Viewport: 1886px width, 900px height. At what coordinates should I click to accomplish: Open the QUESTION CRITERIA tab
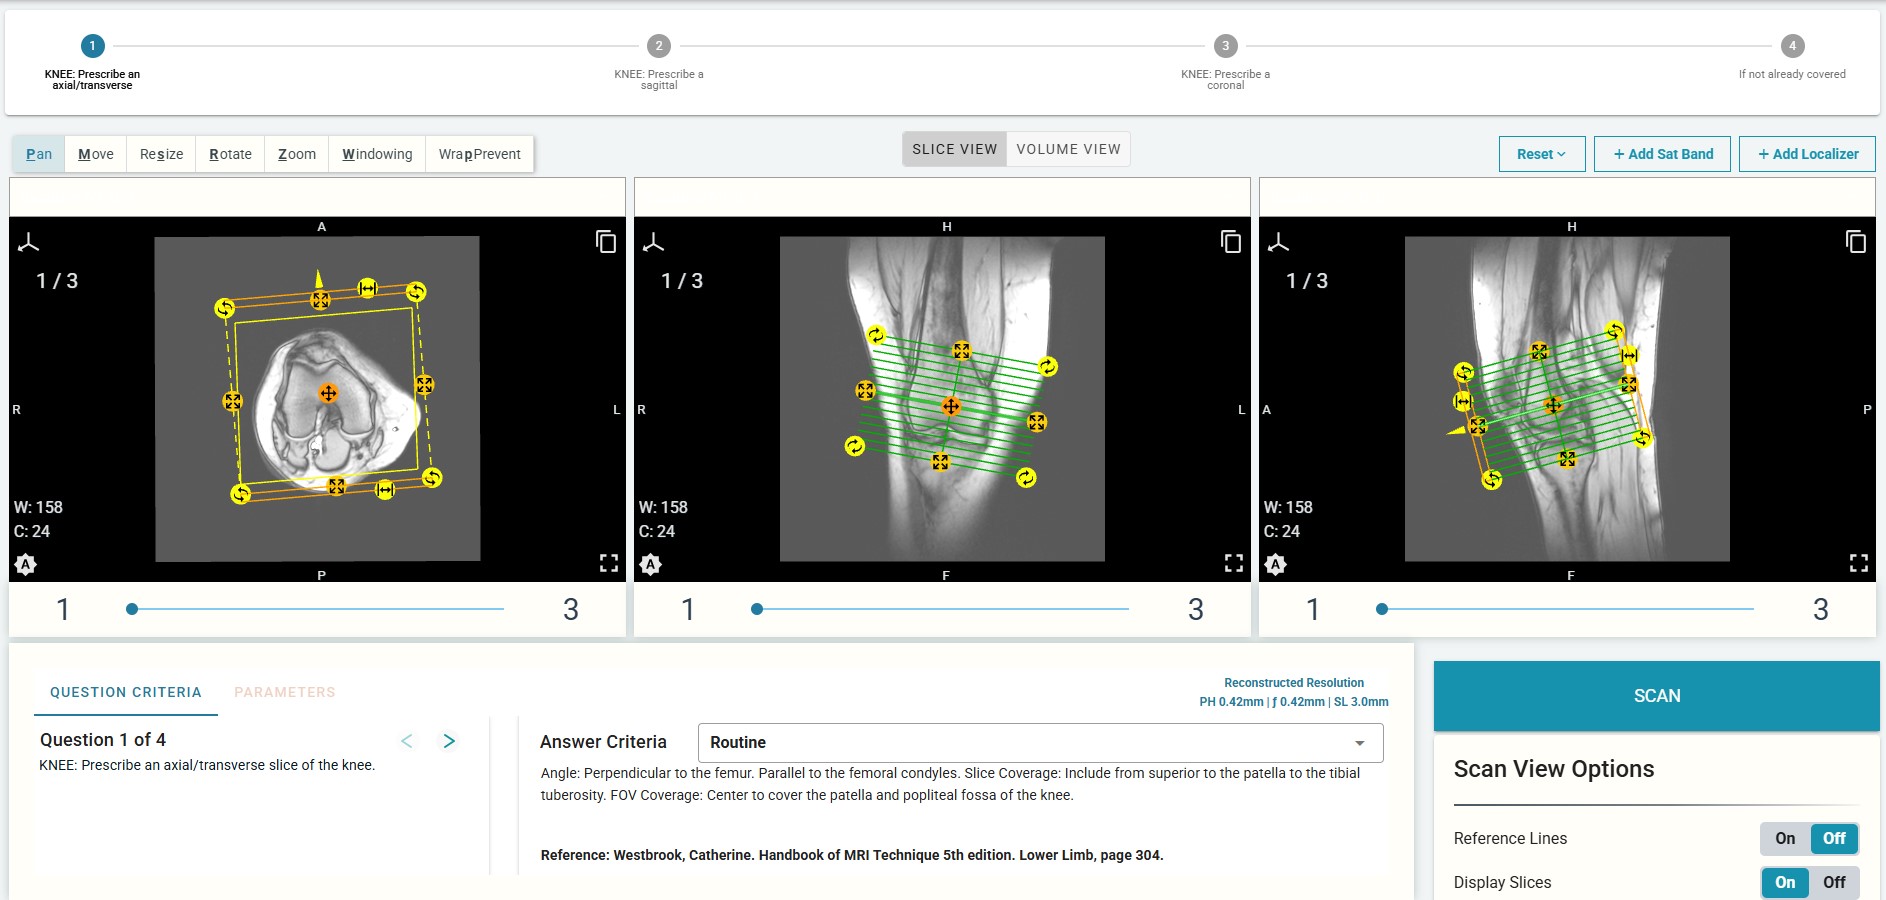(126, 692)
